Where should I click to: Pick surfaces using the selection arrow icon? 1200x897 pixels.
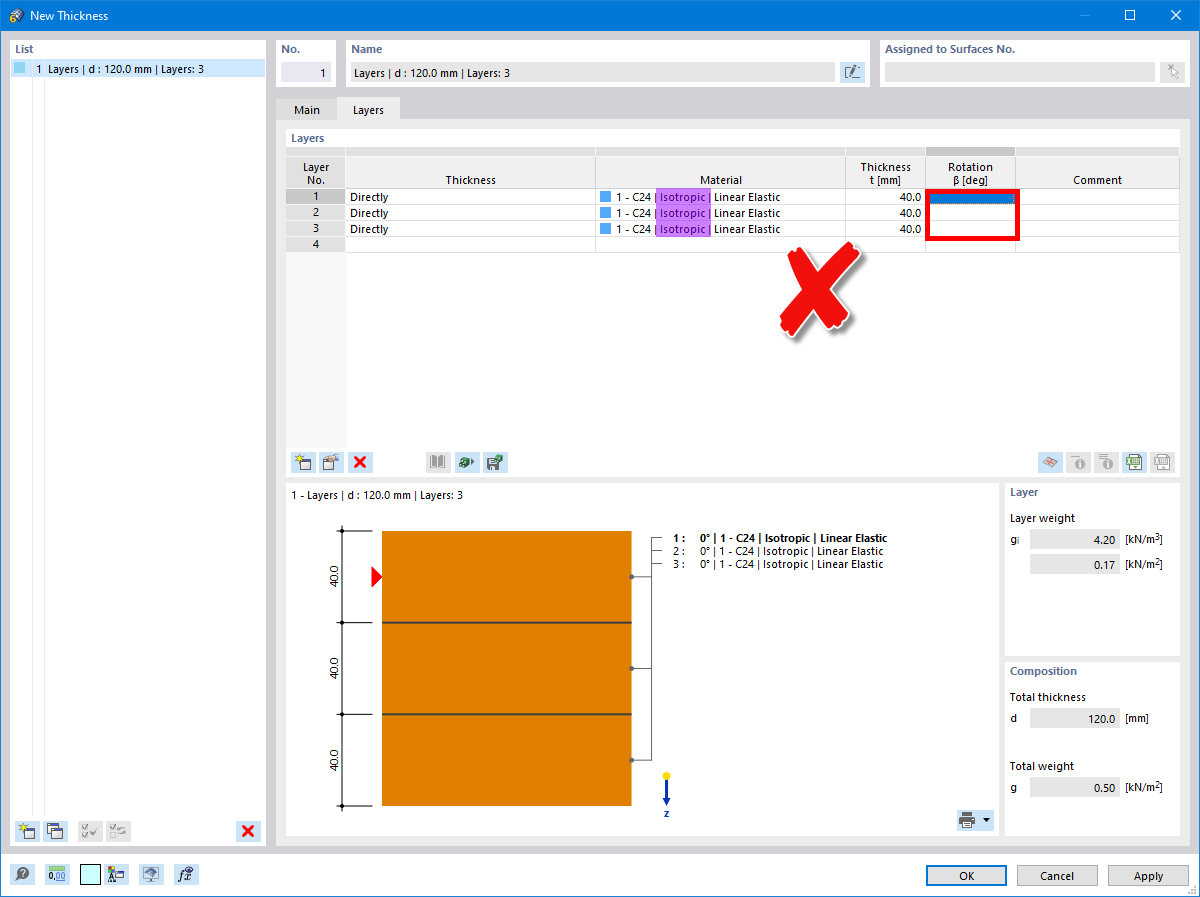1172,72
